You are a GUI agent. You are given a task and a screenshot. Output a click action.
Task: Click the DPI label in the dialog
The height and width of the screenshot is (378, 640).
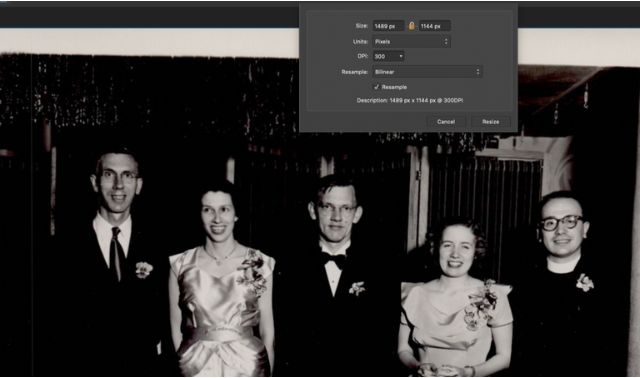(362, 56)
